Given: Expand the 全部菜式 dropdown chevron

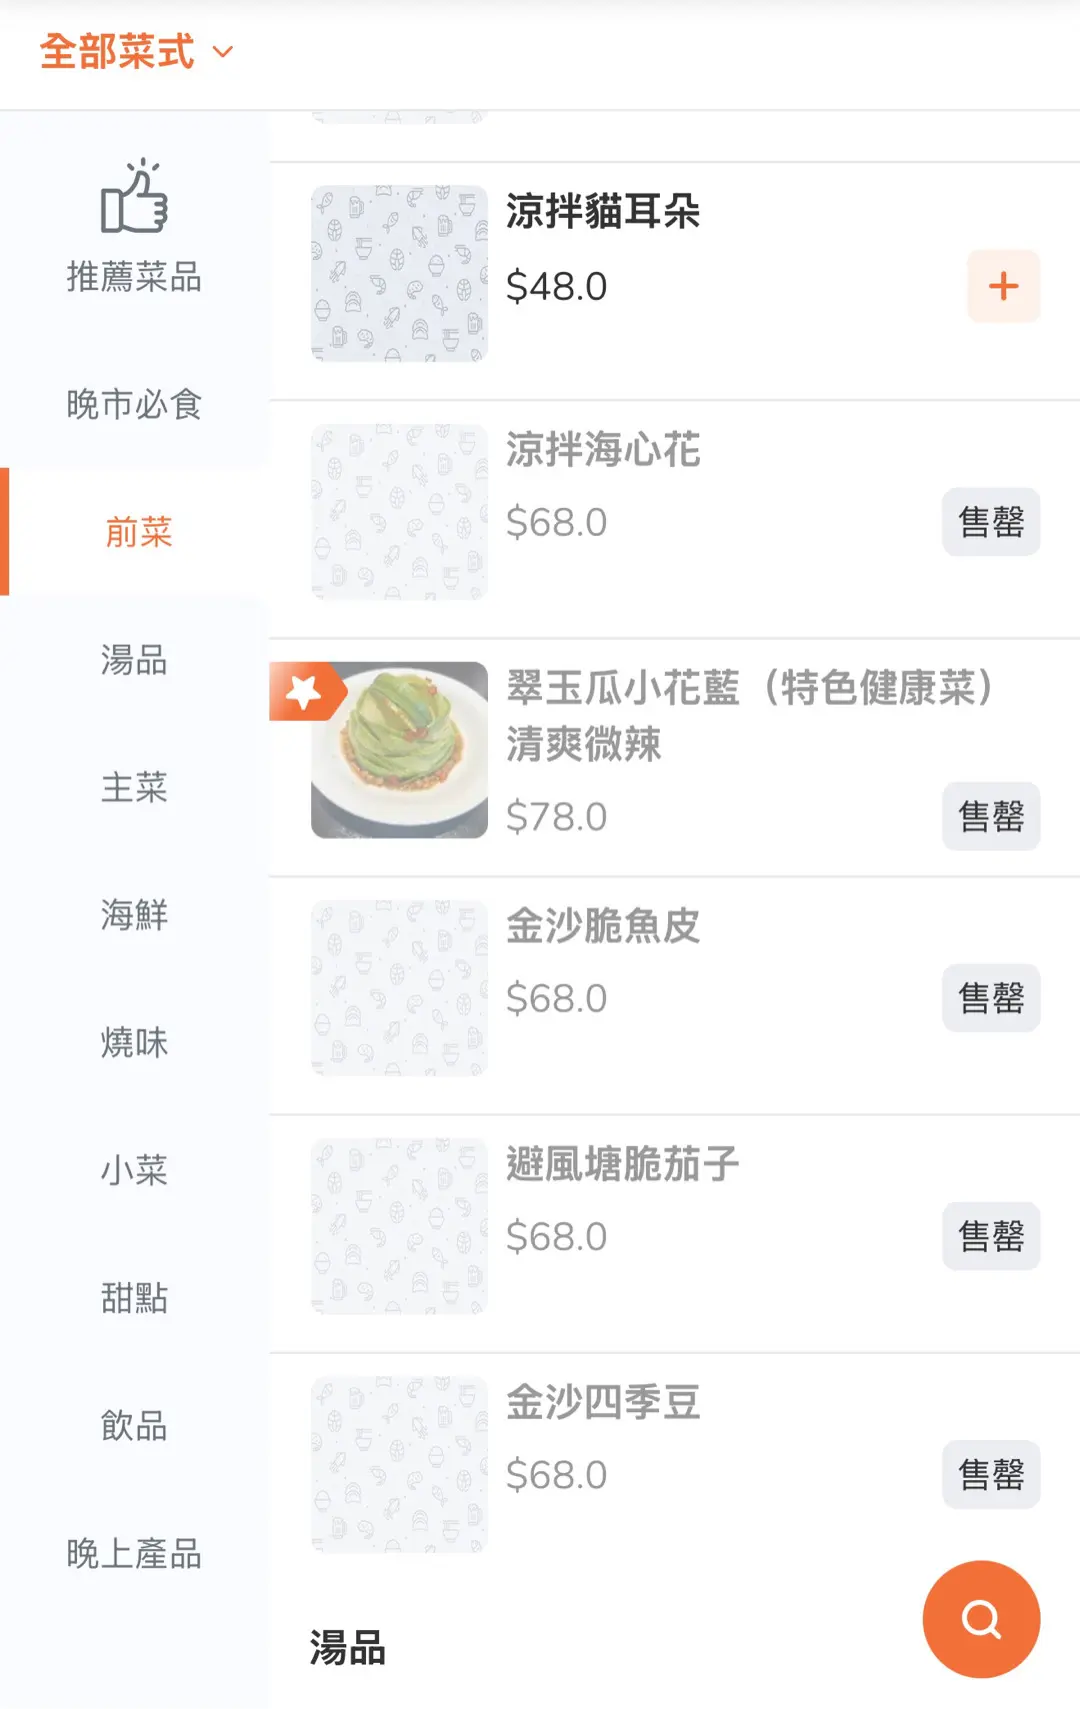Looking at the screenshot, I should [x=223, y=52].
